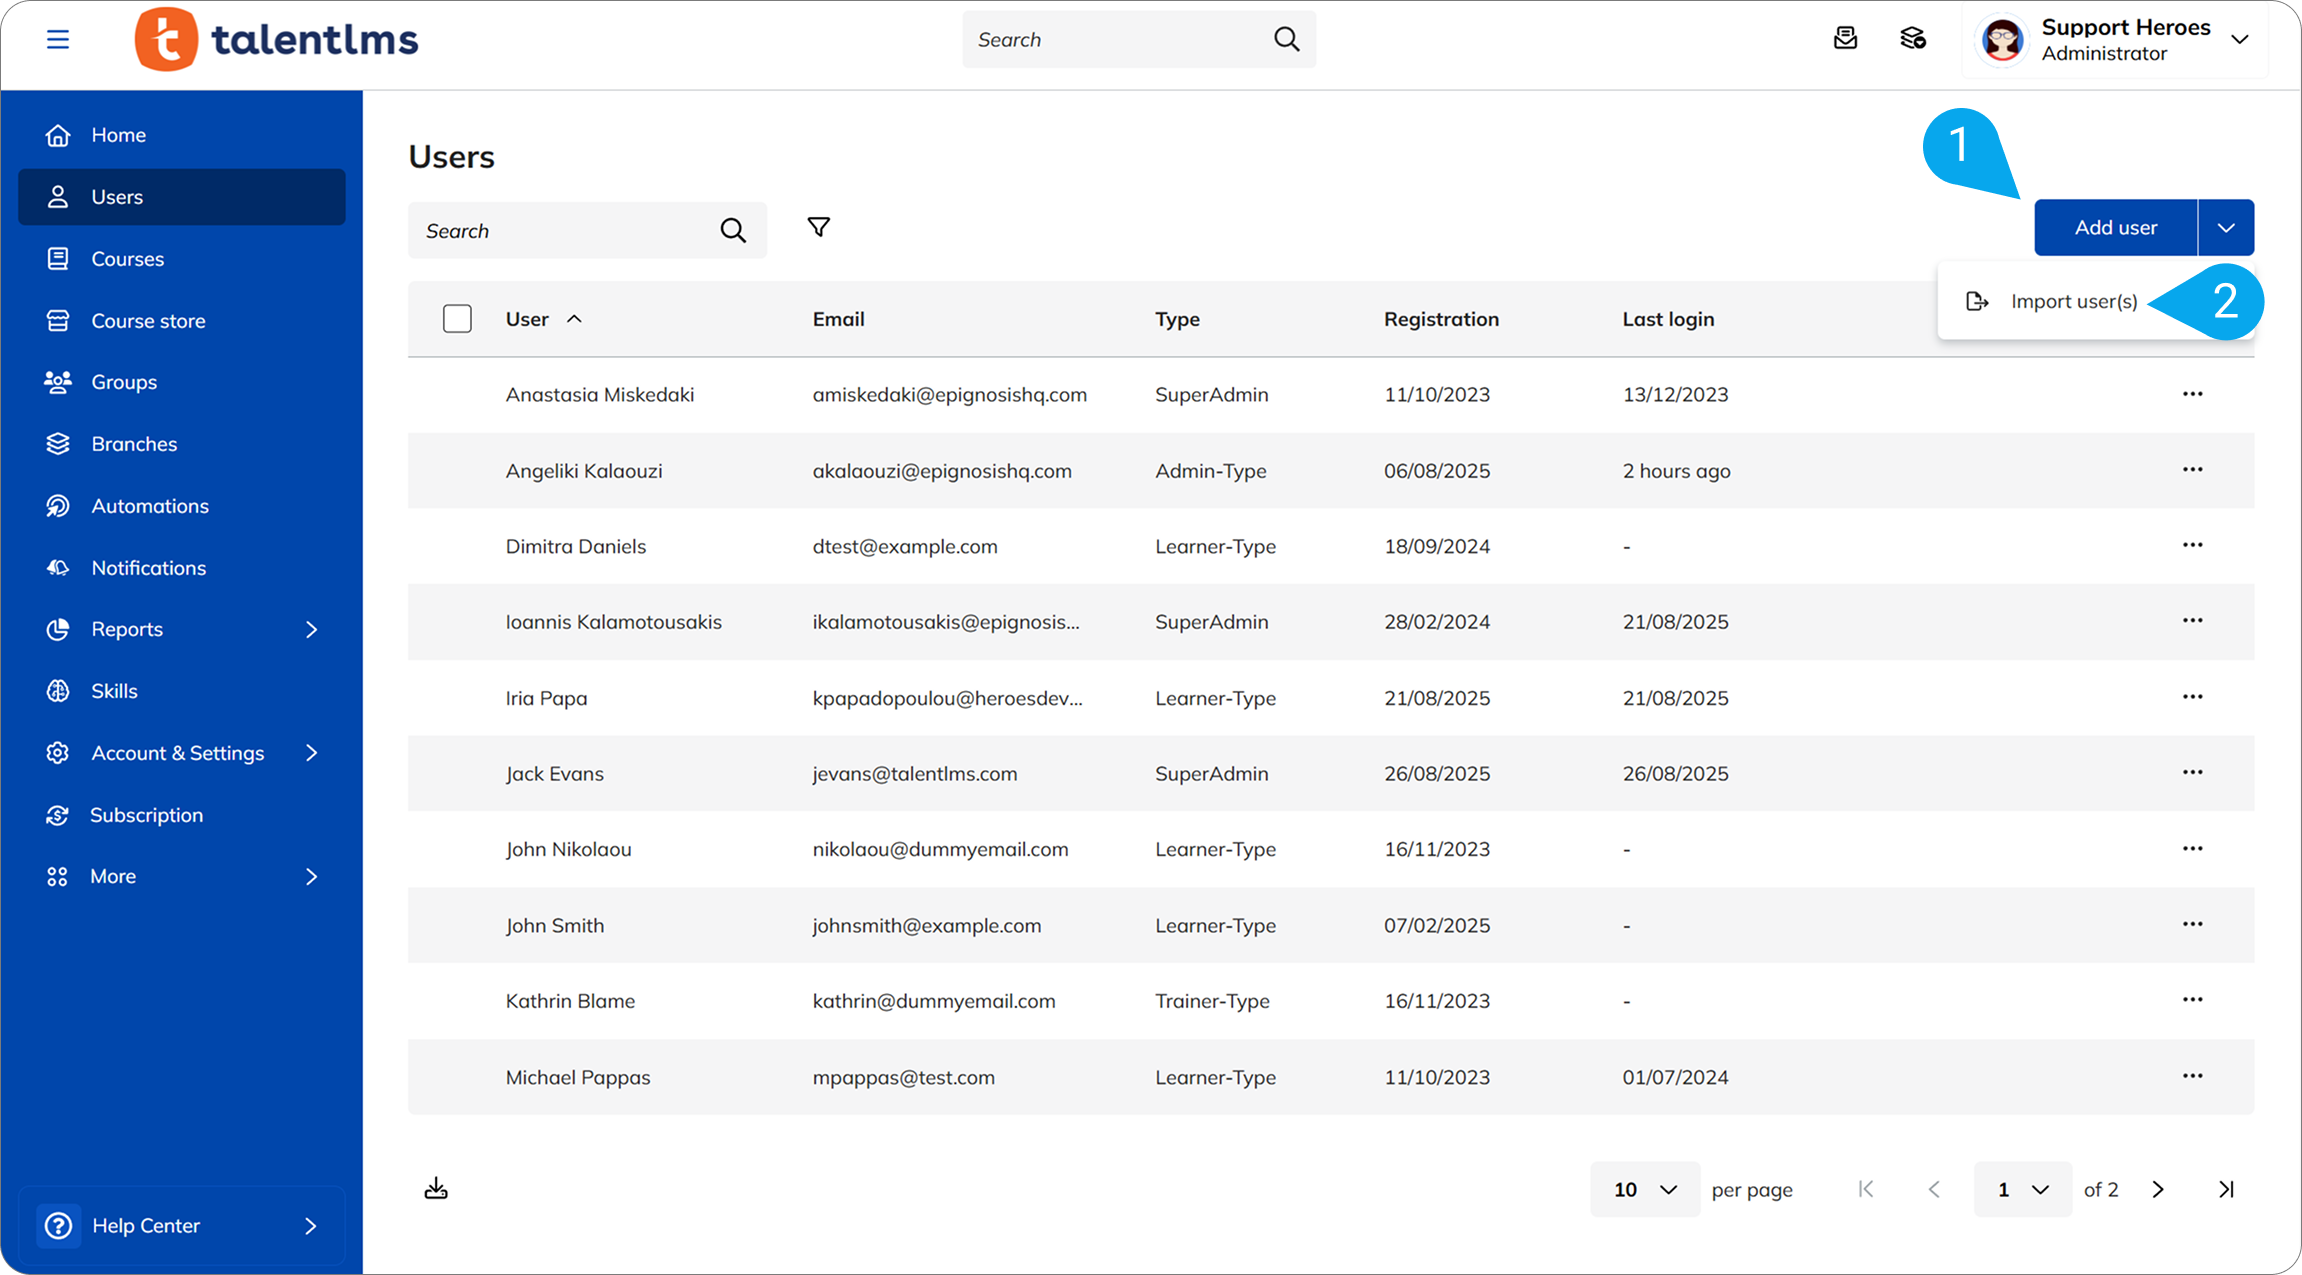
Task: Click the filter funnel icon
Action: click(x=818, y=228)
